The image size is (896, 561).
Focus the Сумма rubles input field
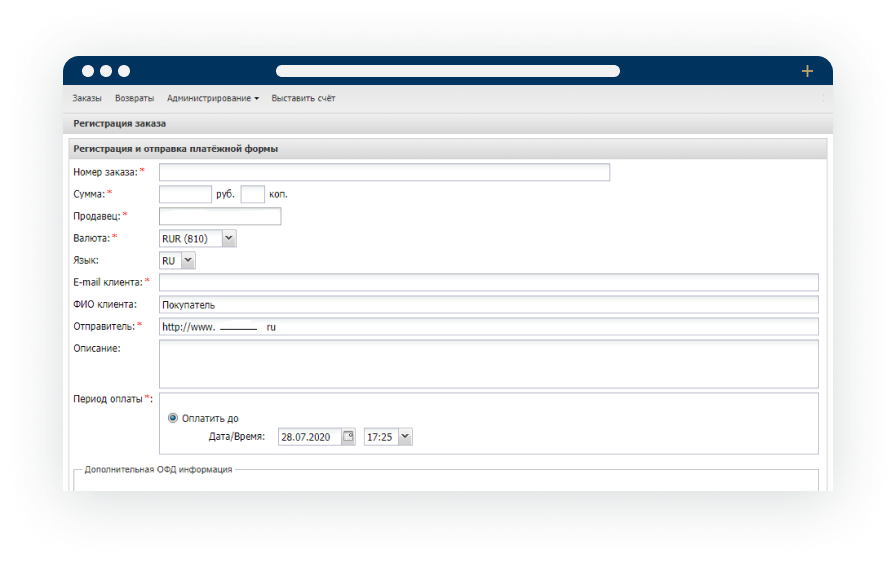point(185,194)
